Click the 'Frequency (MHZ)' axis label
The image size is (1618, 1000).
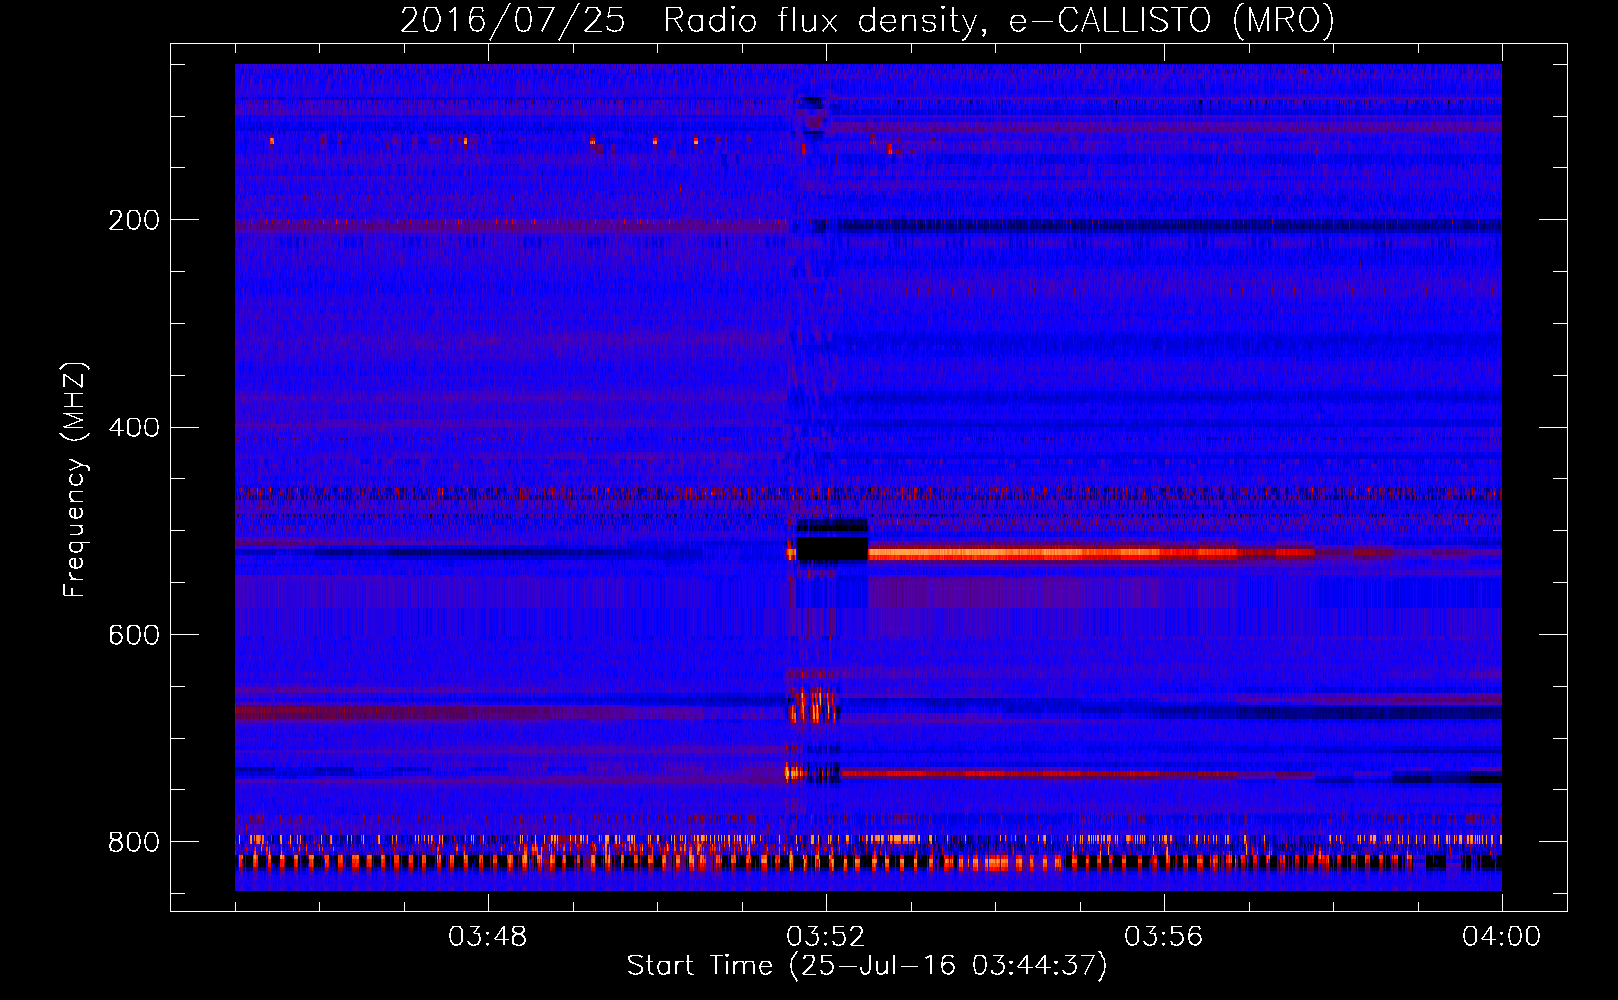75,480
